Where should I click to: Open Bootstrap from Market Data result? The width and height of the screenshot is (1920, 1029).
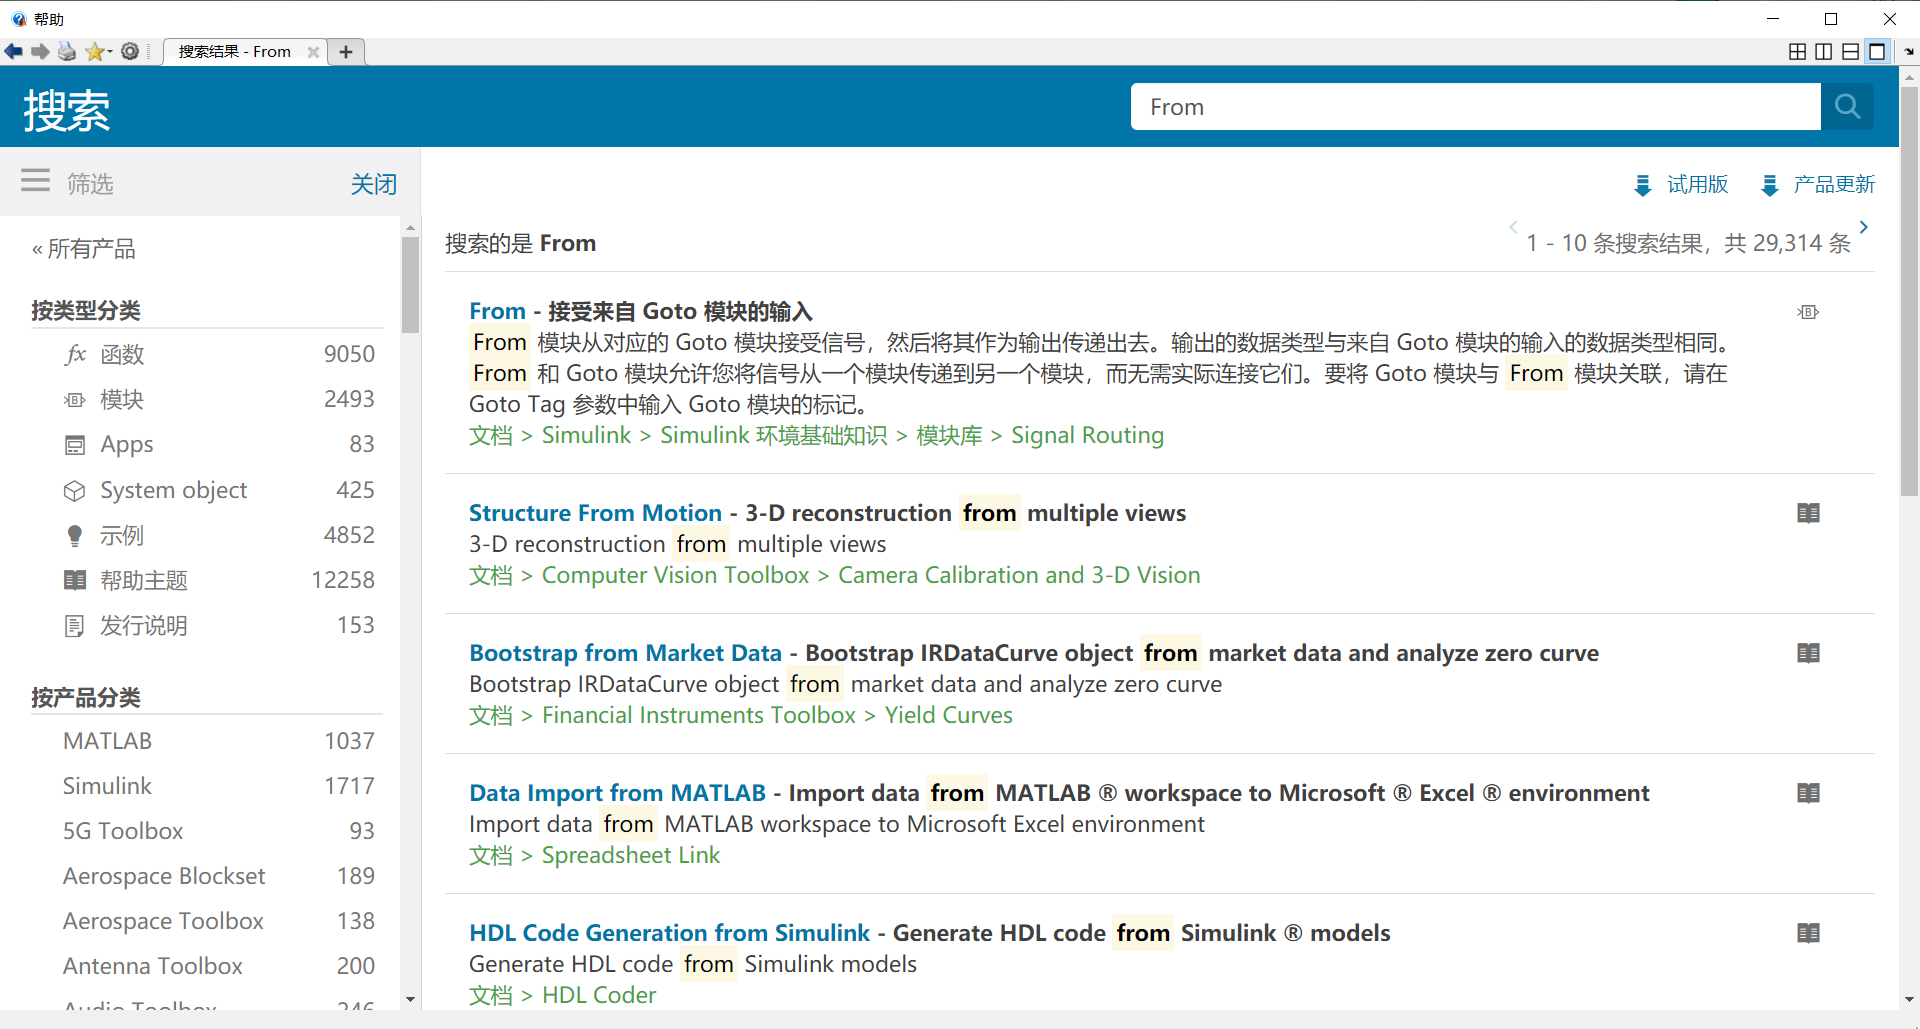pos(625,653)
